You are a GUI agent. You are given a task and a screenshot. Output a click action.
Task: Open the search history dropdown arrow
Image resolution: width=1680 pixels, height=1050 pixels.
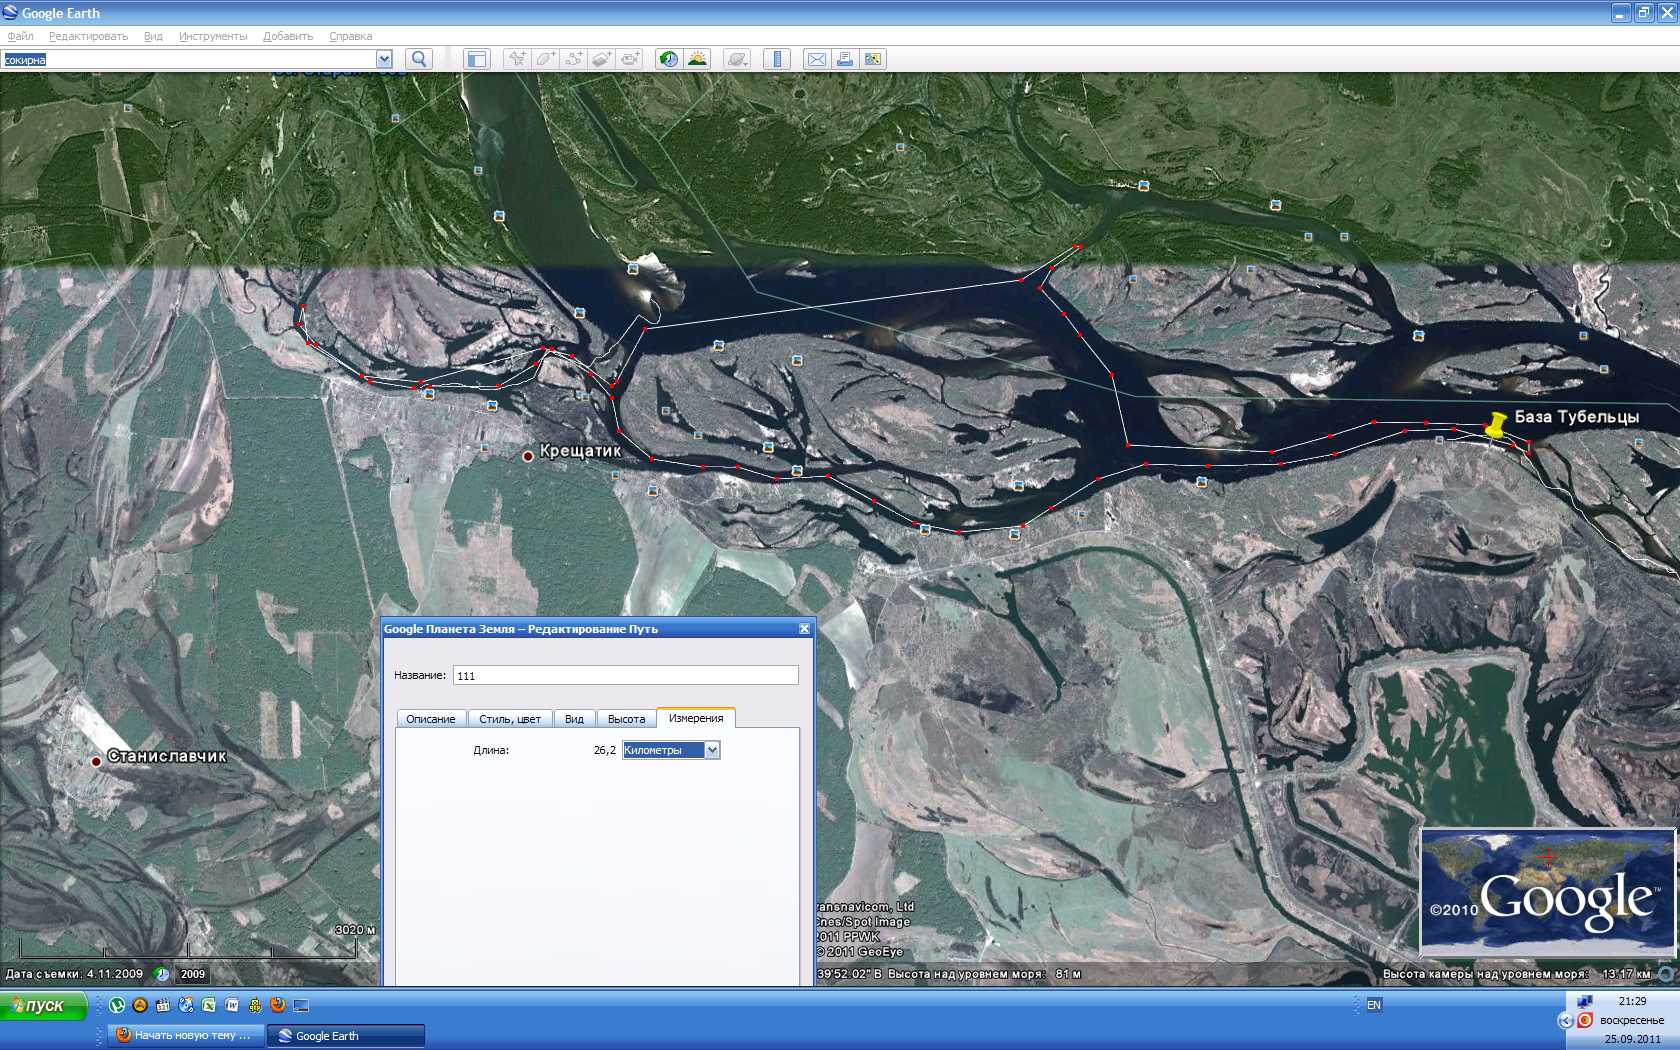coord(384,59)
